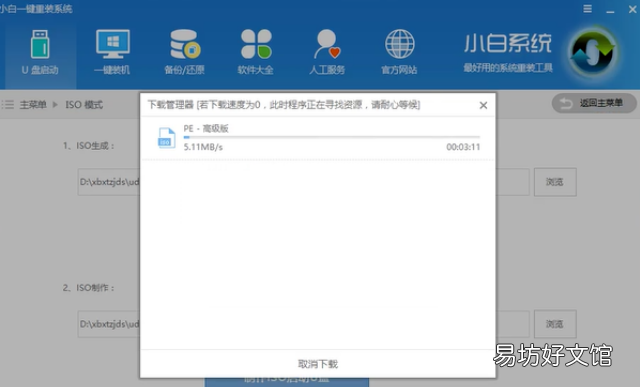This screenshot has height=387, width=640.
Task: Click the 小白系统 brand title text
Action: click(508, 43)
